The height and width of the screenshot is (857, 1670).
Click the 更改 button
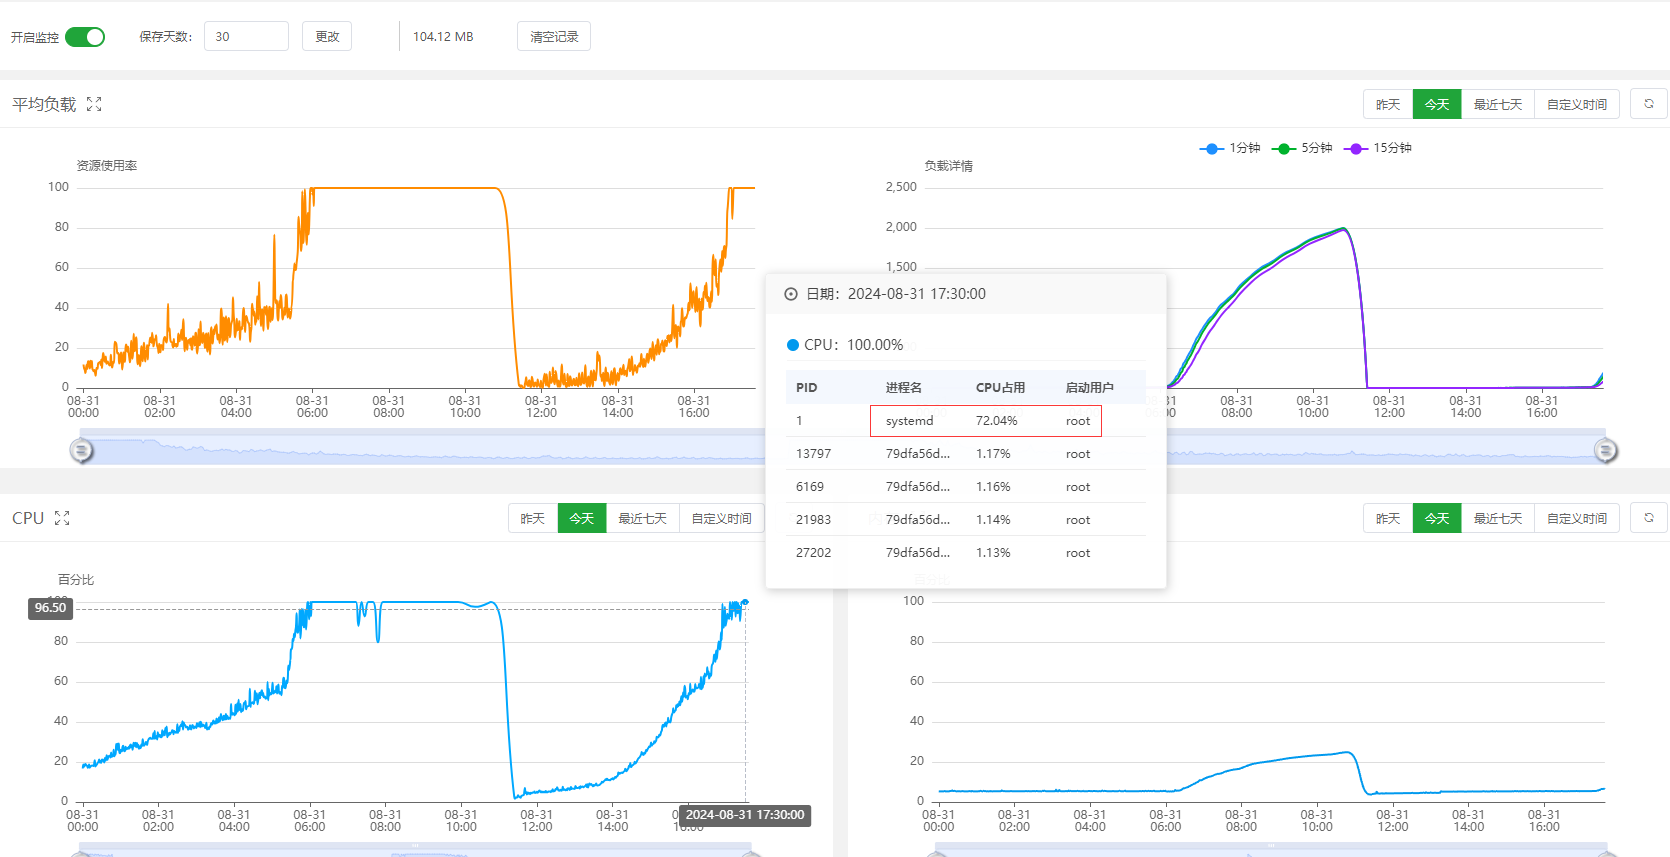tap(327, 36)
